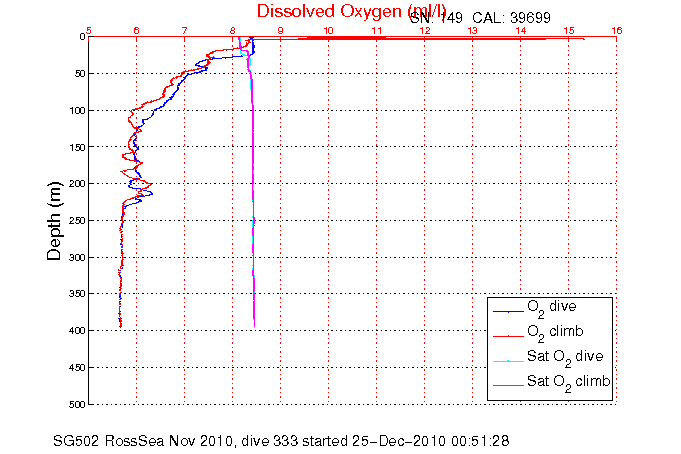Click the depth tick label 350
Viewport: 681px width, 454px height.
click(x=77, y=294)
